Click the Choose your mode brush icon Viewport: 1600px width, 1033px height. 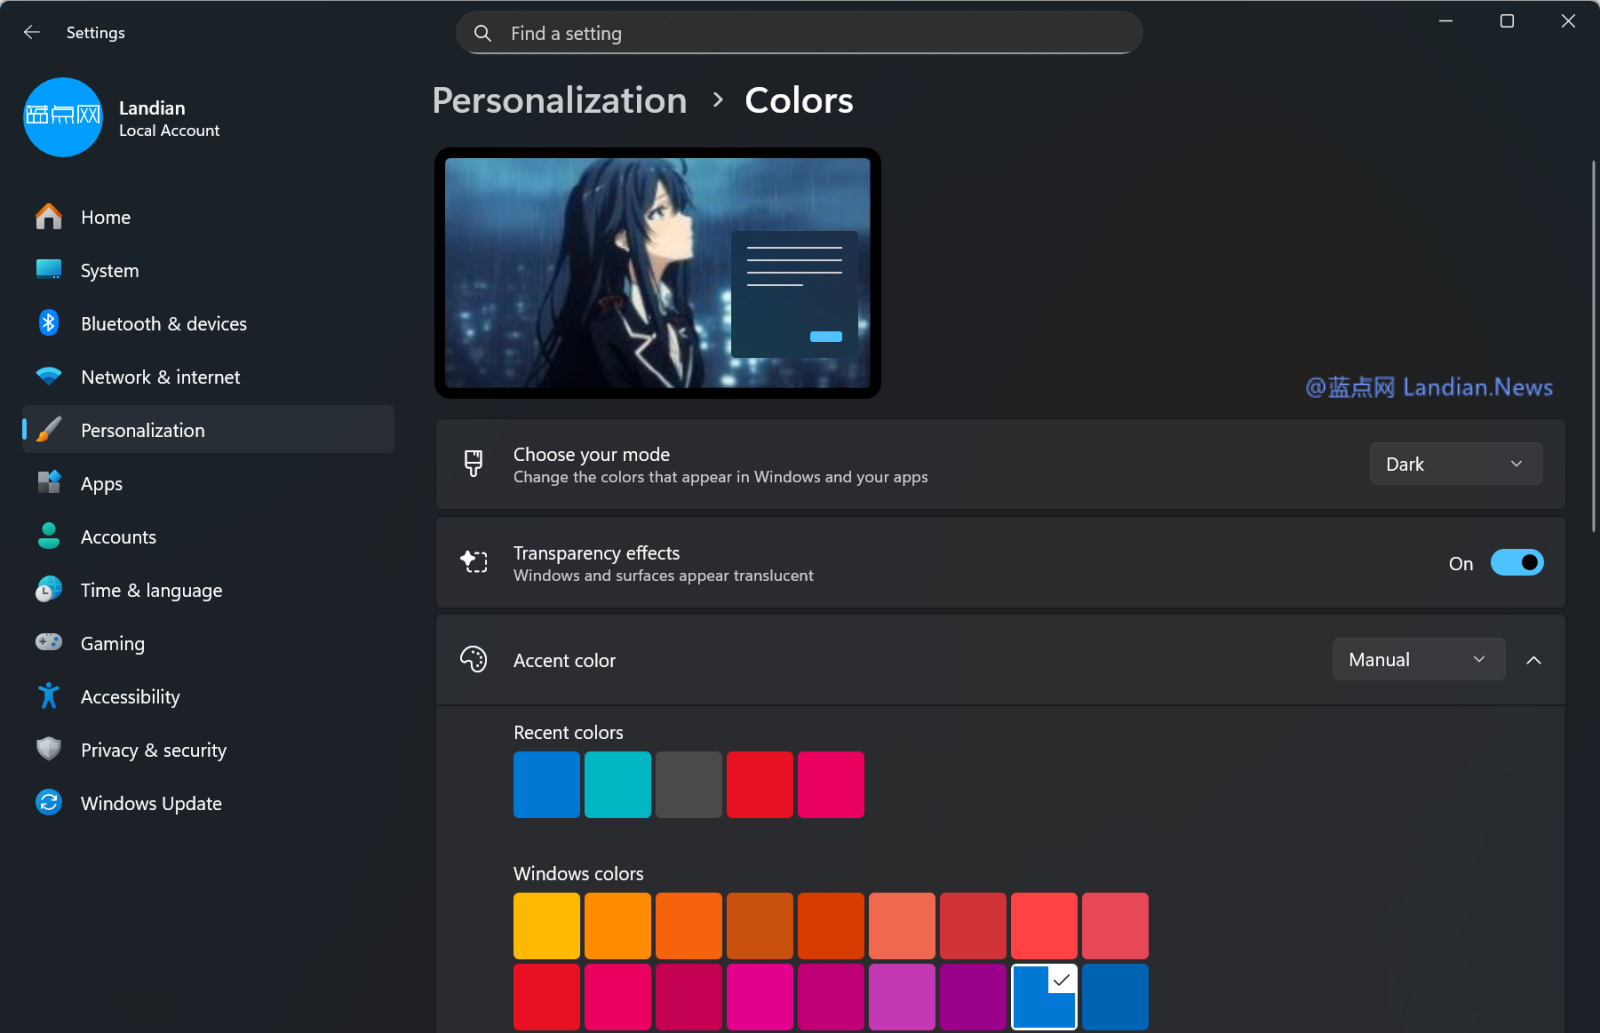click(474, 464)
